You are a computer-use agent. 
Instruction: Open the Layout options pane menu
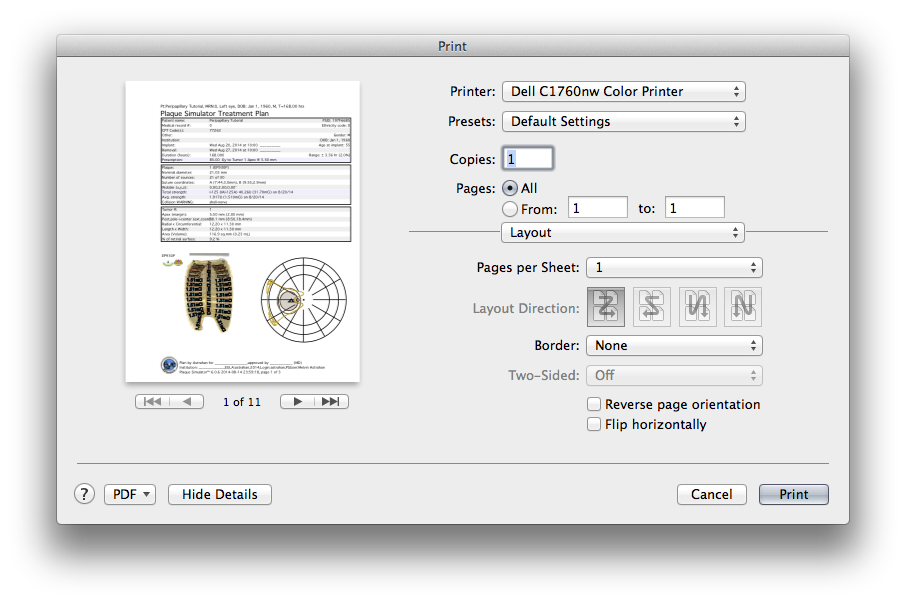622,233
